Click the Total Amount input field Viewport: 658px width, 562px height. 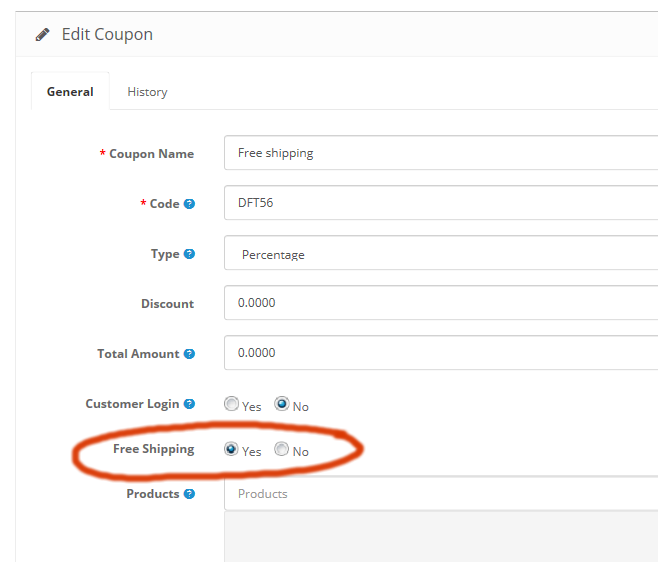441,353
